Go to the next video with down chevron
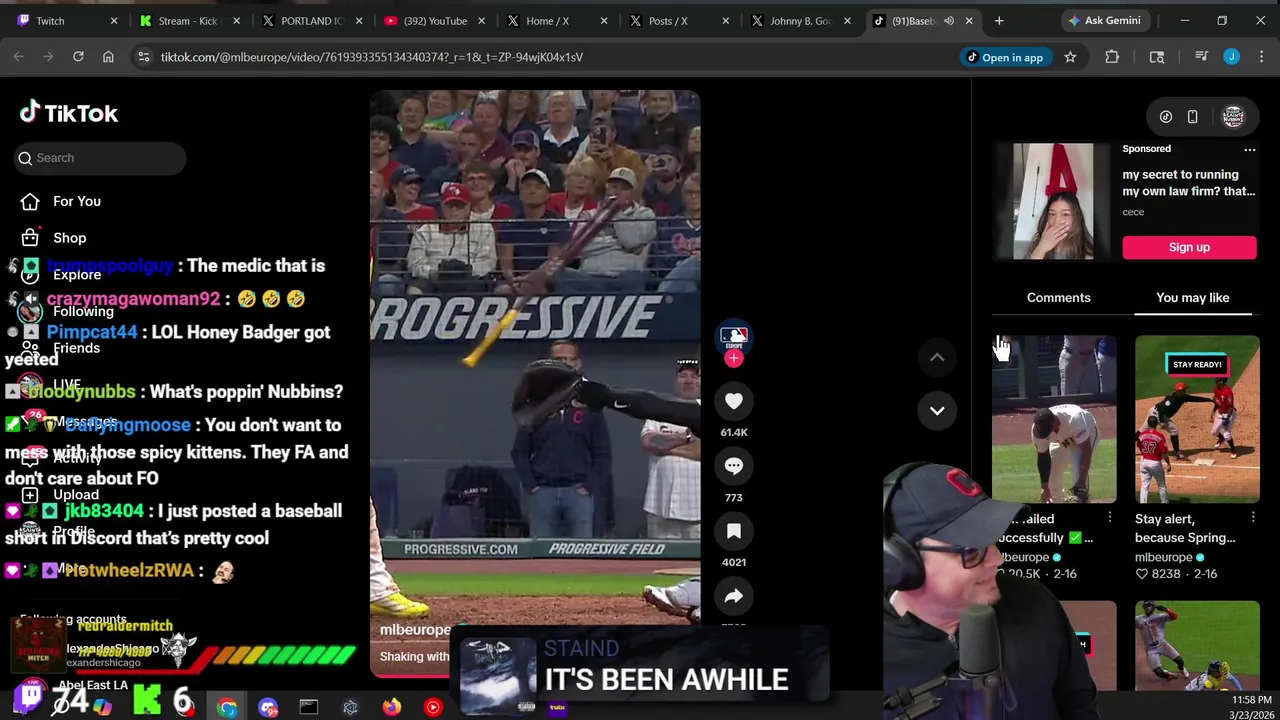Screen dimensions: 1280x720 click(x=937, y=410)
